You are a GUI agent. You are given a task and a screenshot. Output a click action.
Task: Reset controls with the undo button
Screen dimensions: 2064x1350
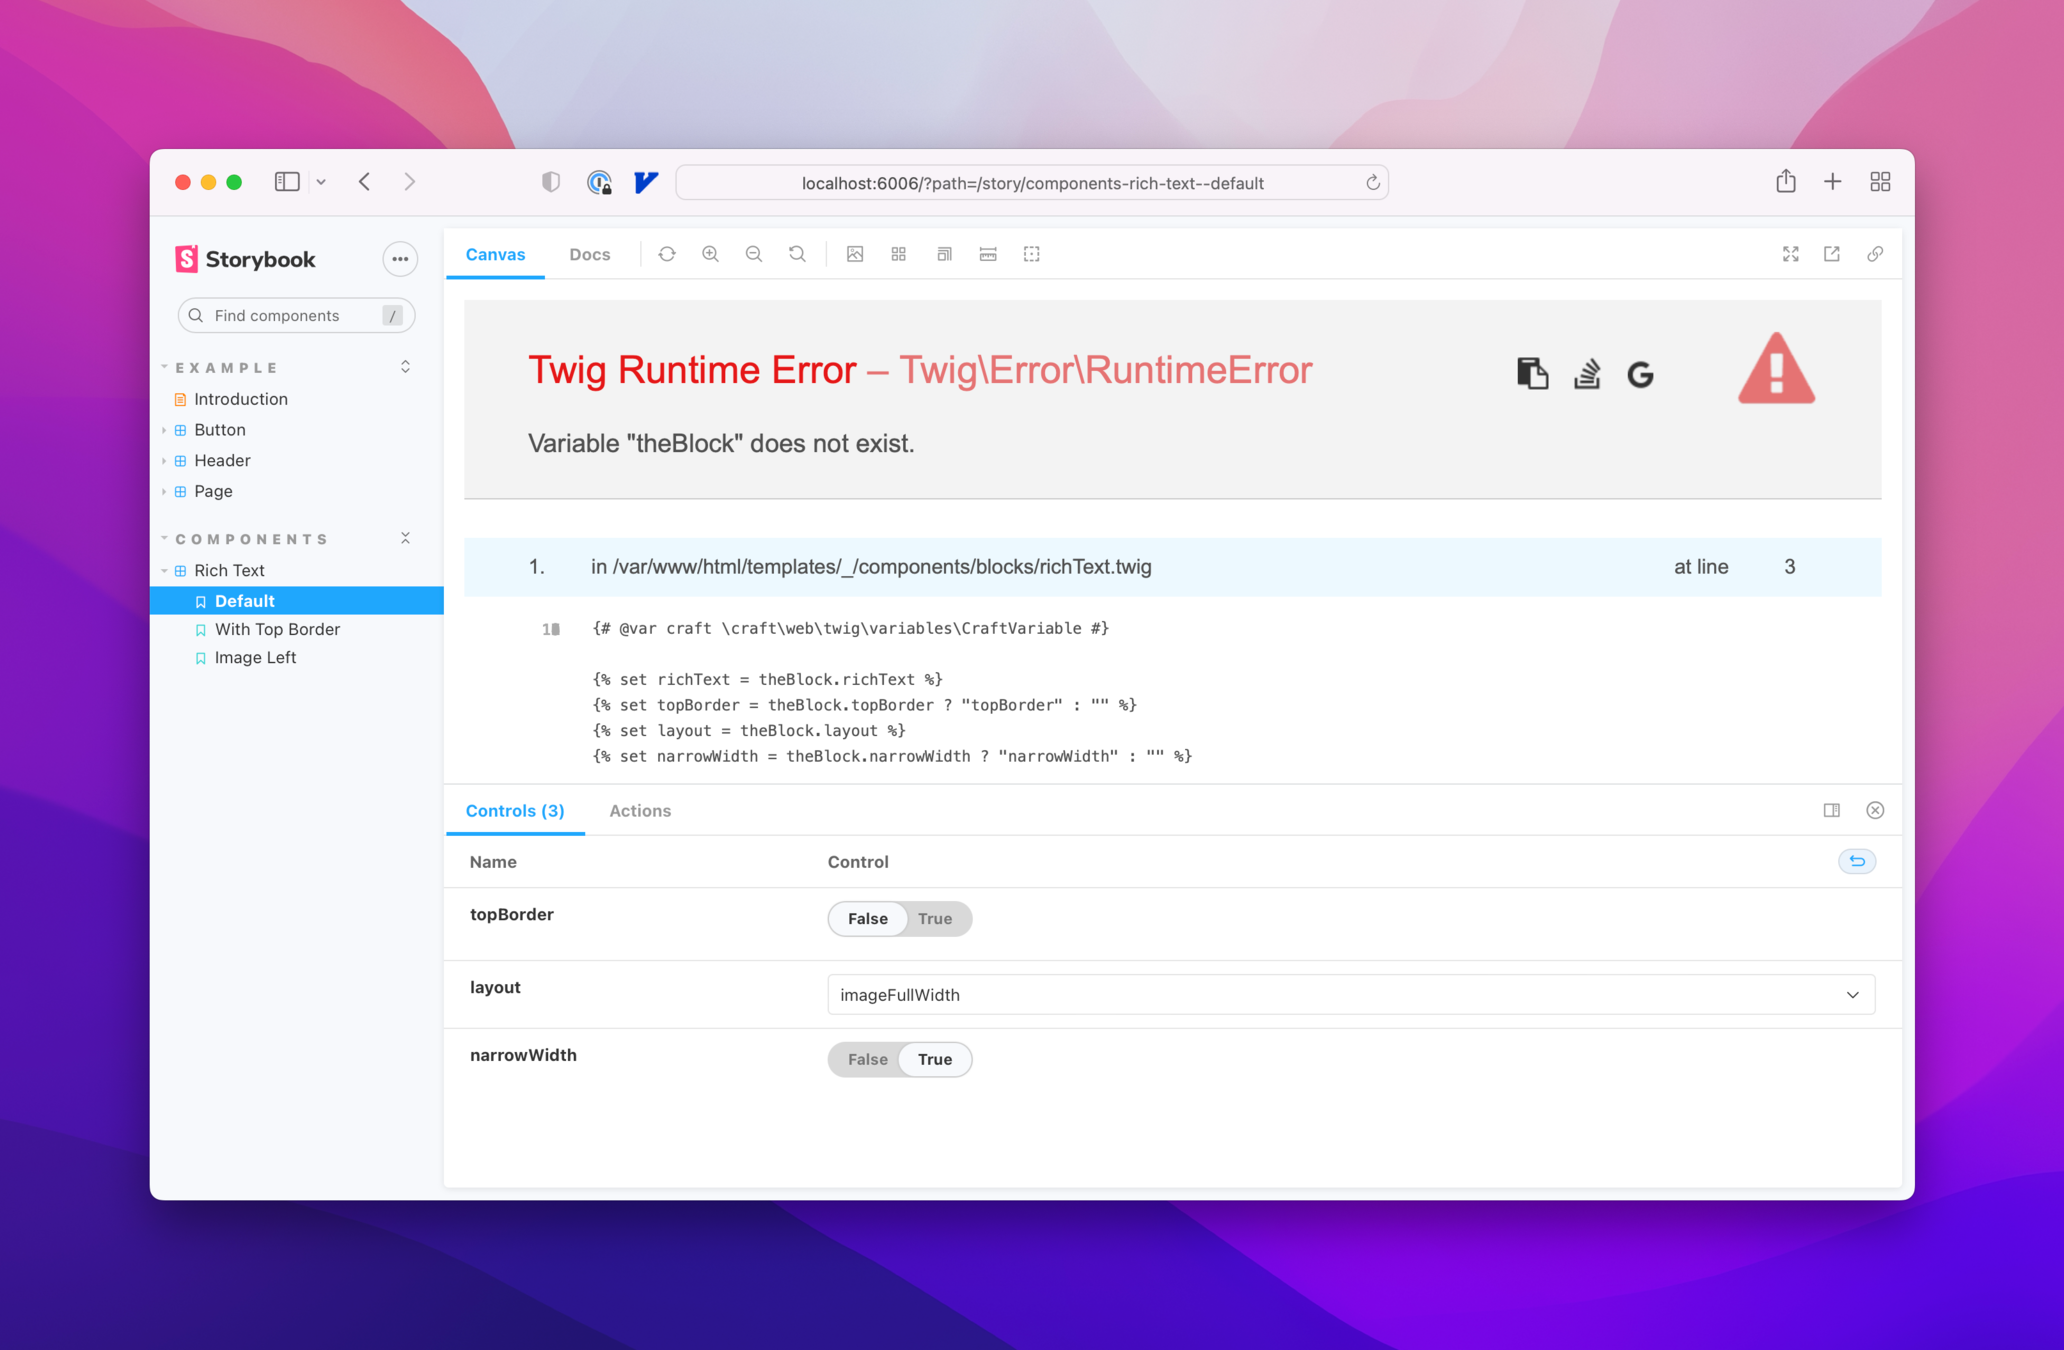pos(1857,861)
